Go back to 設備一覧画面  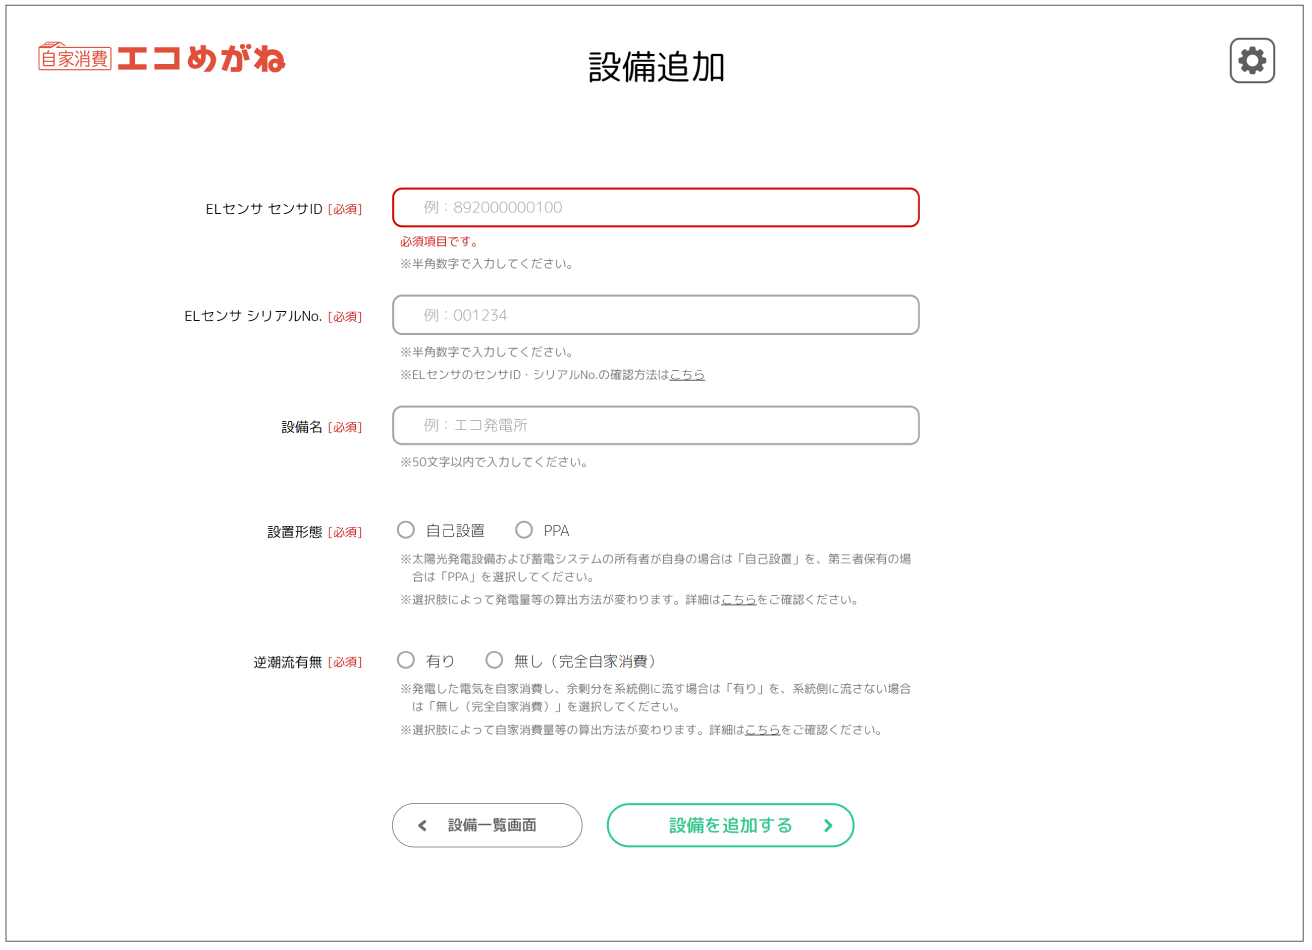tap(487, 825)
